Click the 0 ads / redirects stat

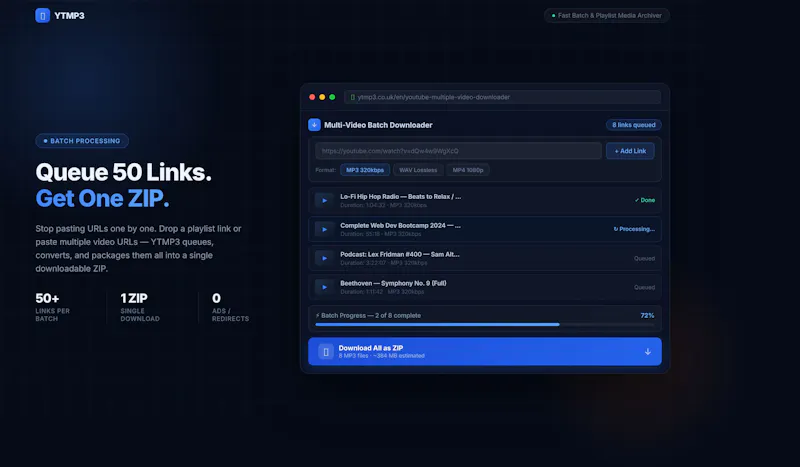231,307
